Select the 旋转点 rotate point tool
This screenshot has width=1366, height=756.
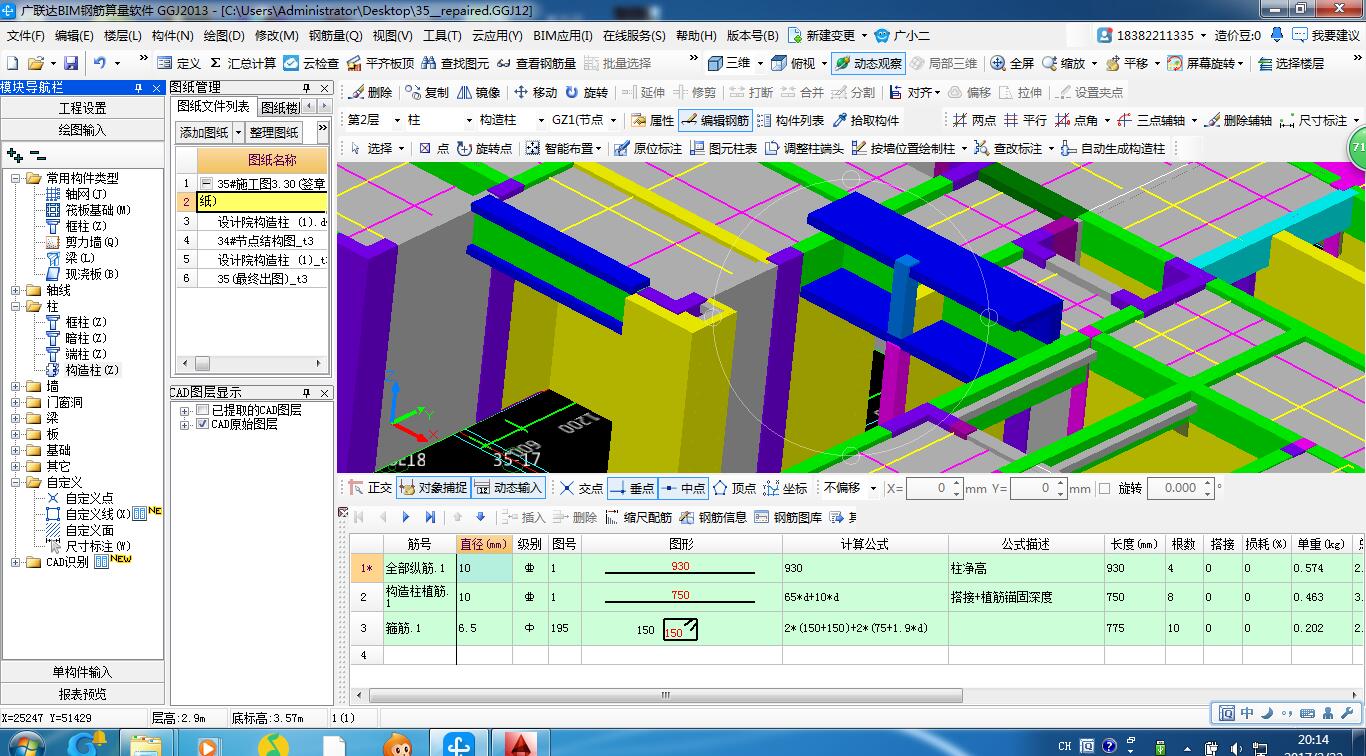[x=484, y=148]
